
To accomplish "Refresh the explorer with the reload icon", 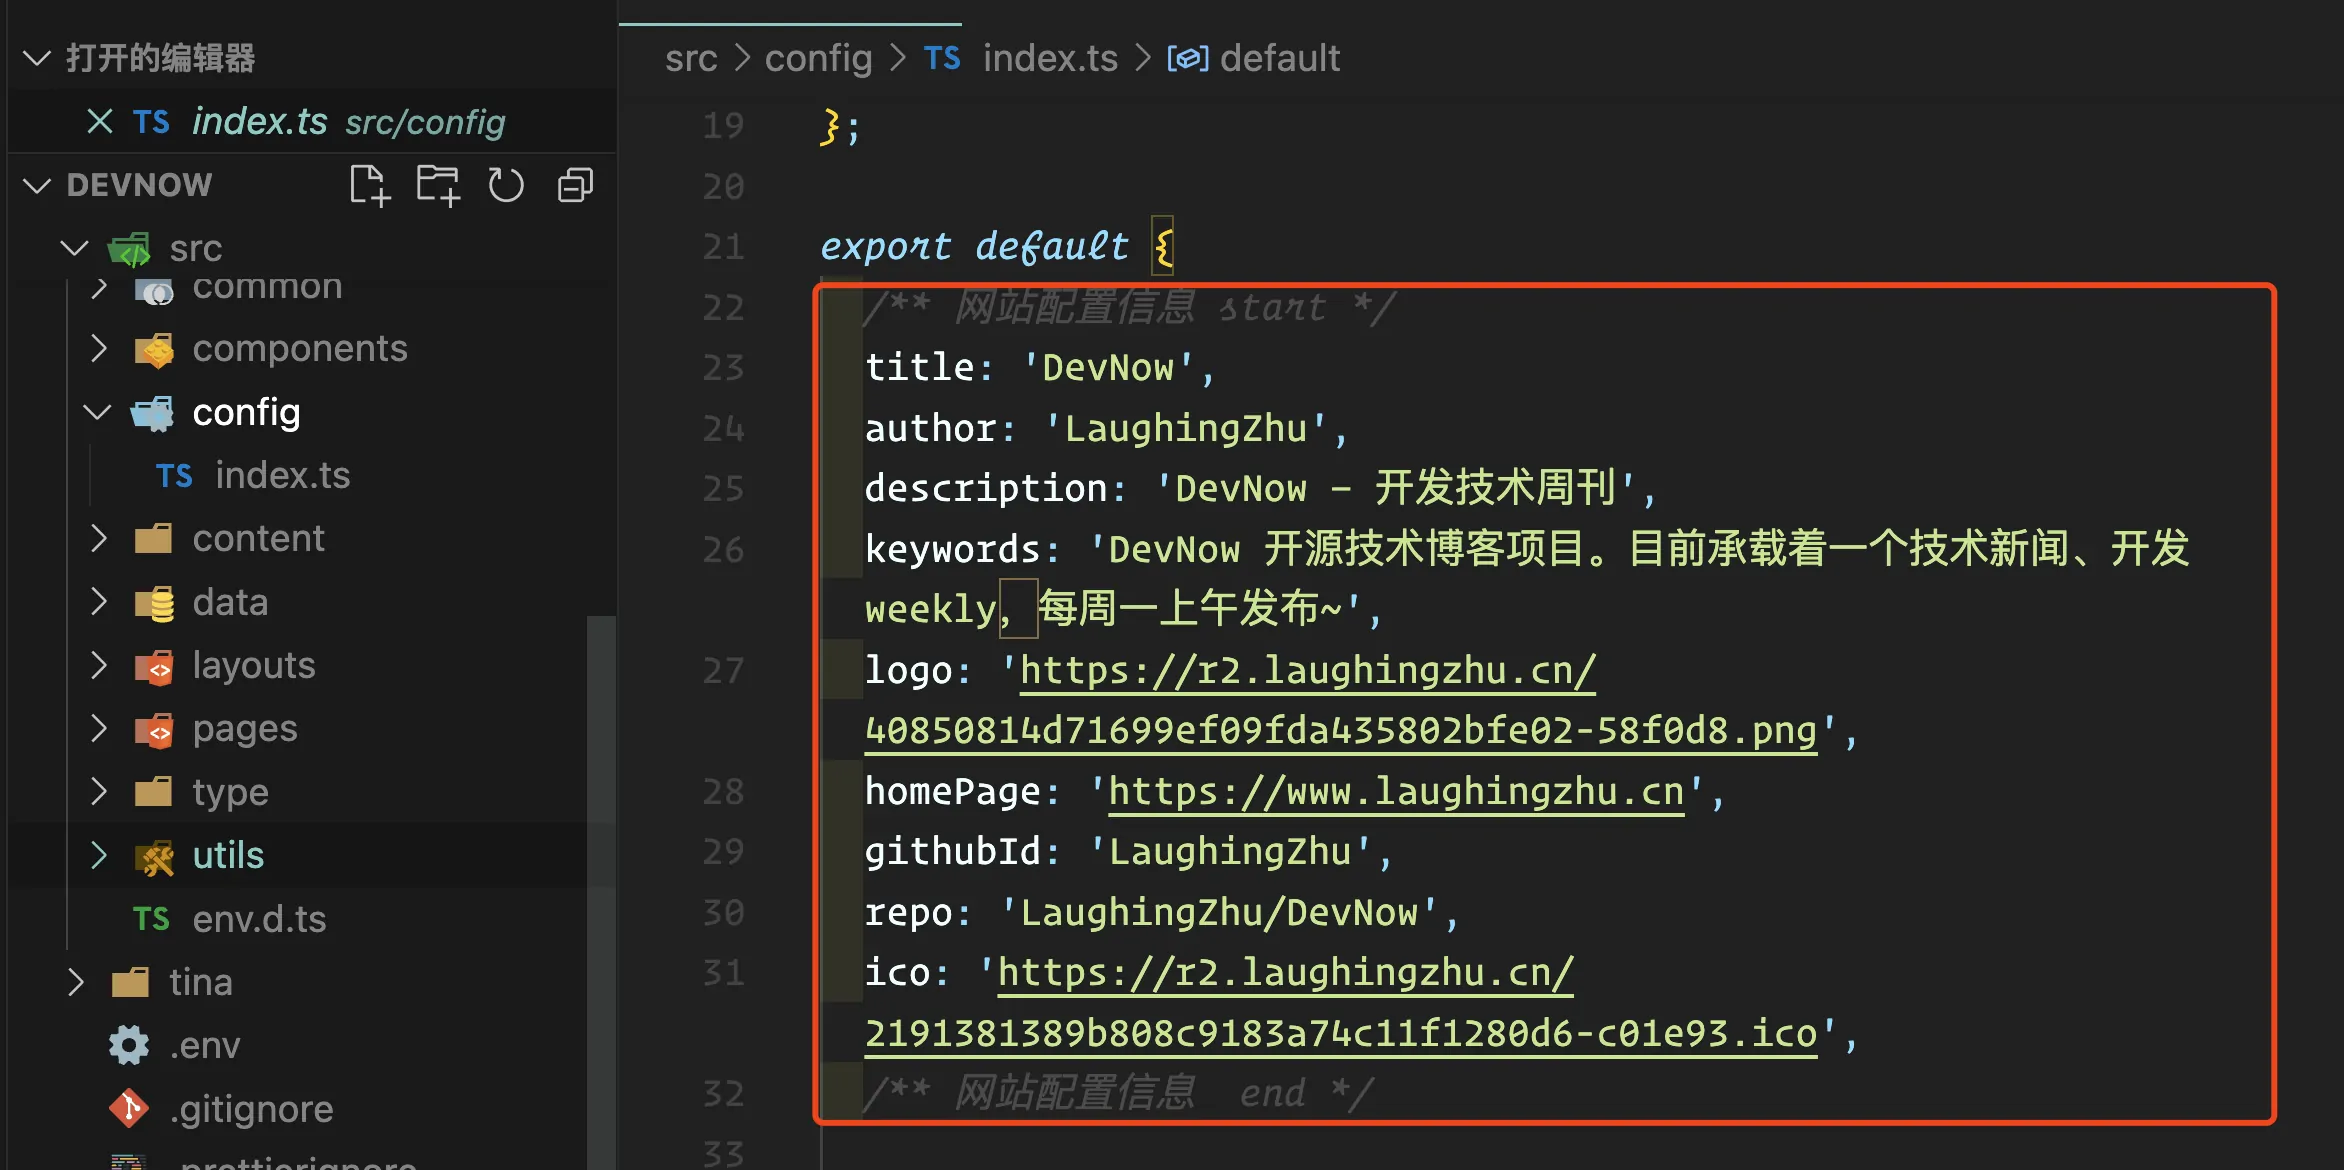I will click(x=506, y=185).
